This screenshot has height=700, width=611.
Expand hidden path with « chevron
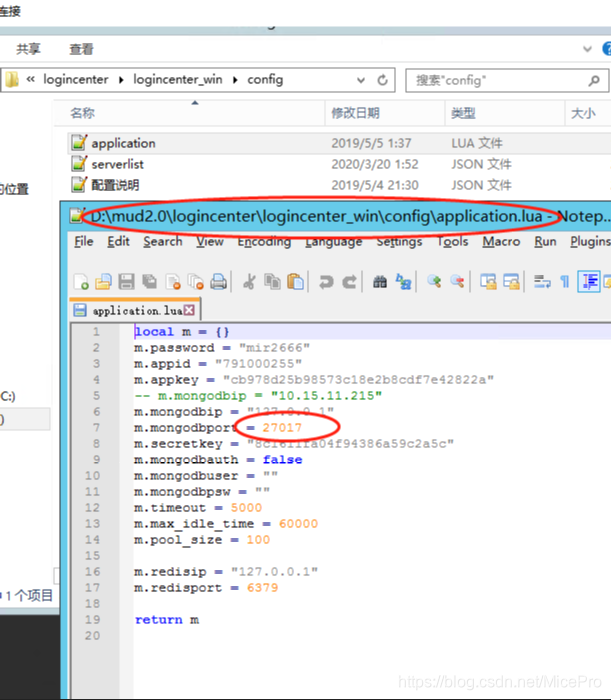coord(30,79)
